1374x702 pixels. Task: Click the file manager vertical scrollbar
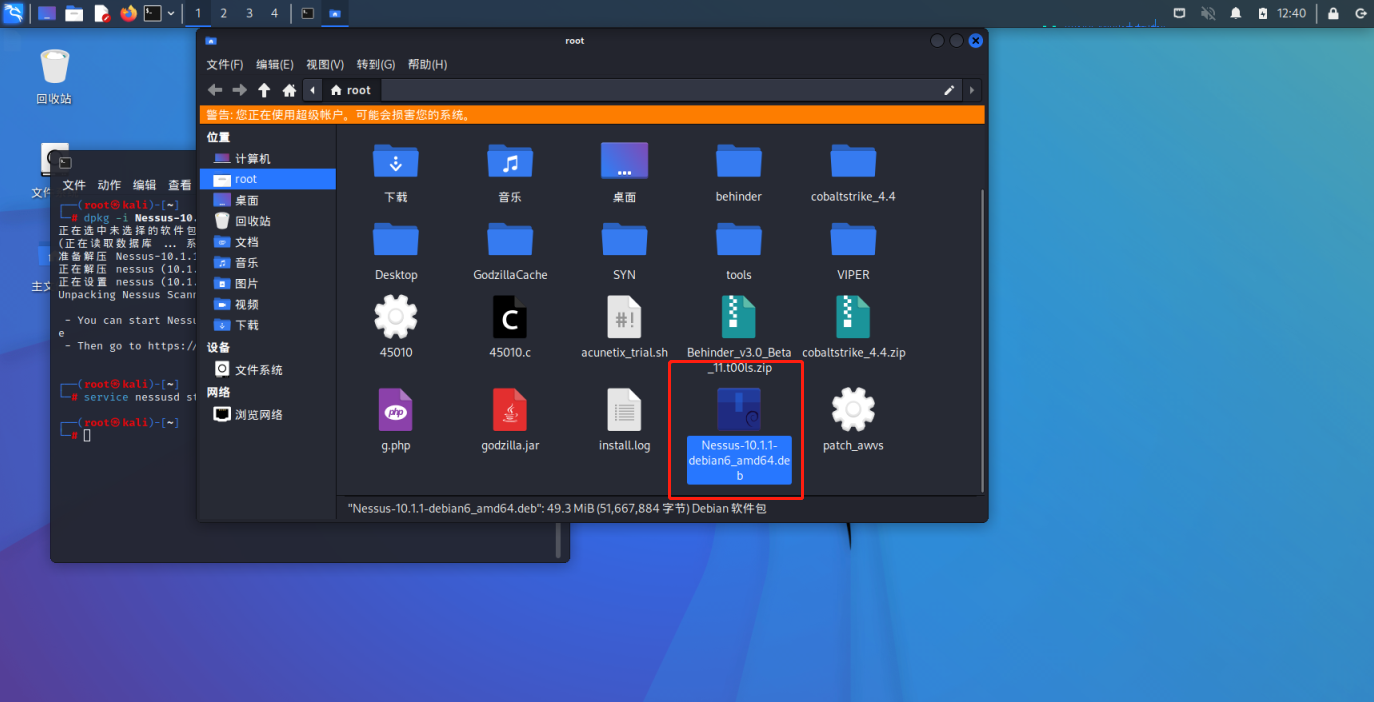coord(984,340)
